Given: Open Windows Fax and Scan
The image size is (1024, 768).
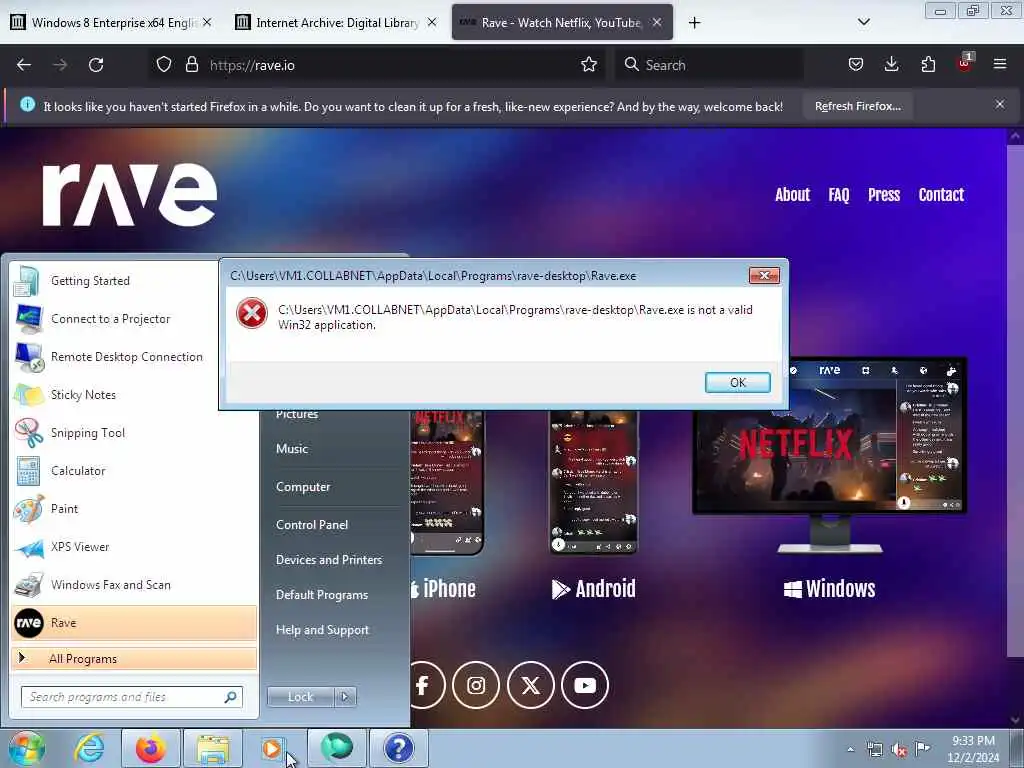Looking at the screenshot, I should [x=134, y=584].
